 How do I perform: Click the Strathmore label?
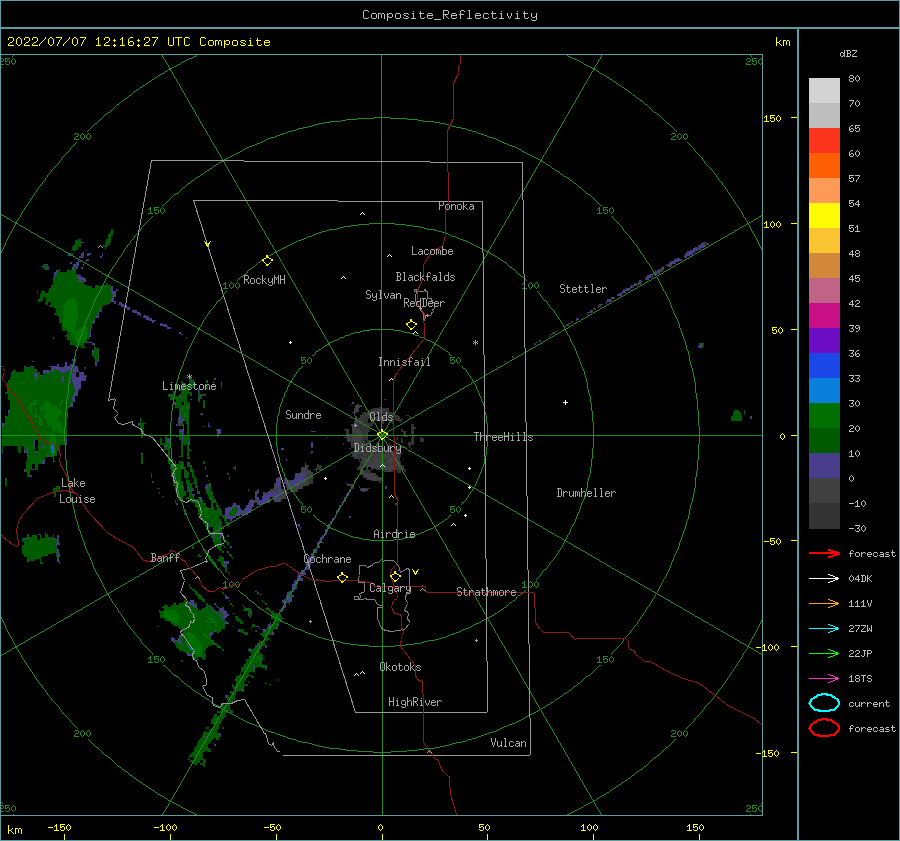(x=486, y=592)
